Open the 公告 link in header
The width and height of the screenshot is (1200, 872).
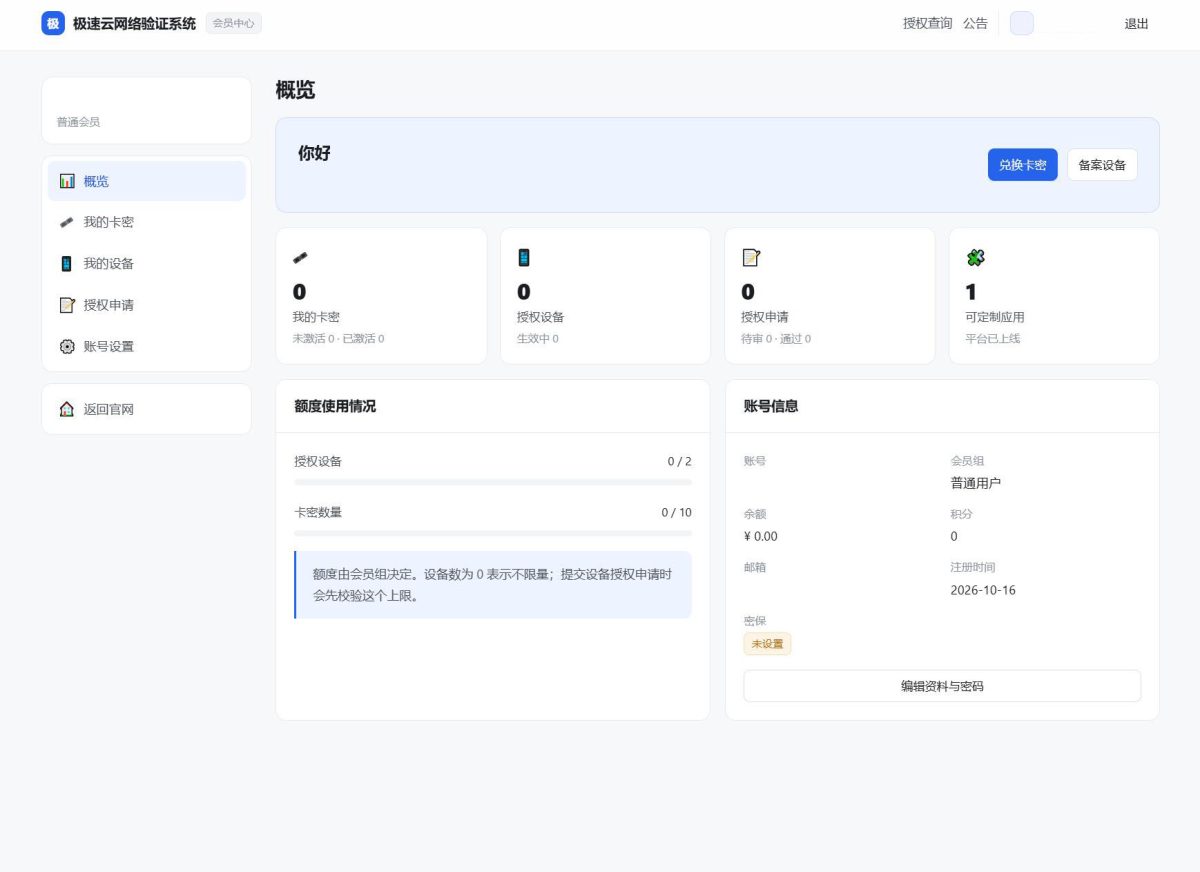point(975,24)
